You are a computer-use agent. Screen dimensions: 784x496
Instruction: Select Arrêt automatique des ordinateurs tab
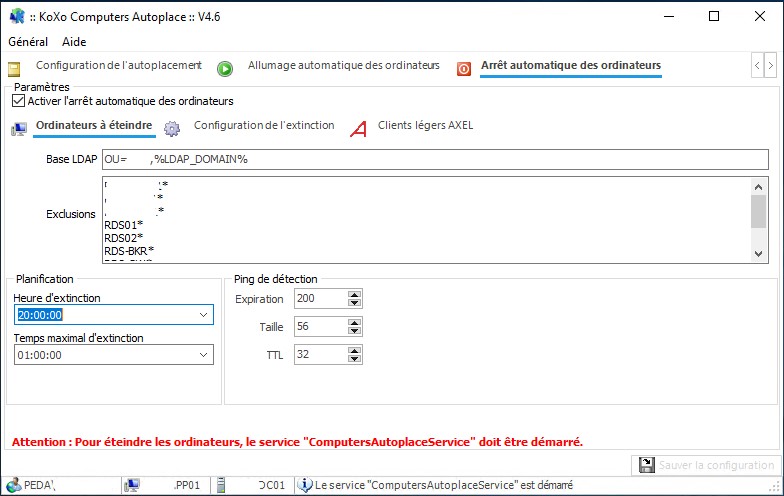coord(570,66)
